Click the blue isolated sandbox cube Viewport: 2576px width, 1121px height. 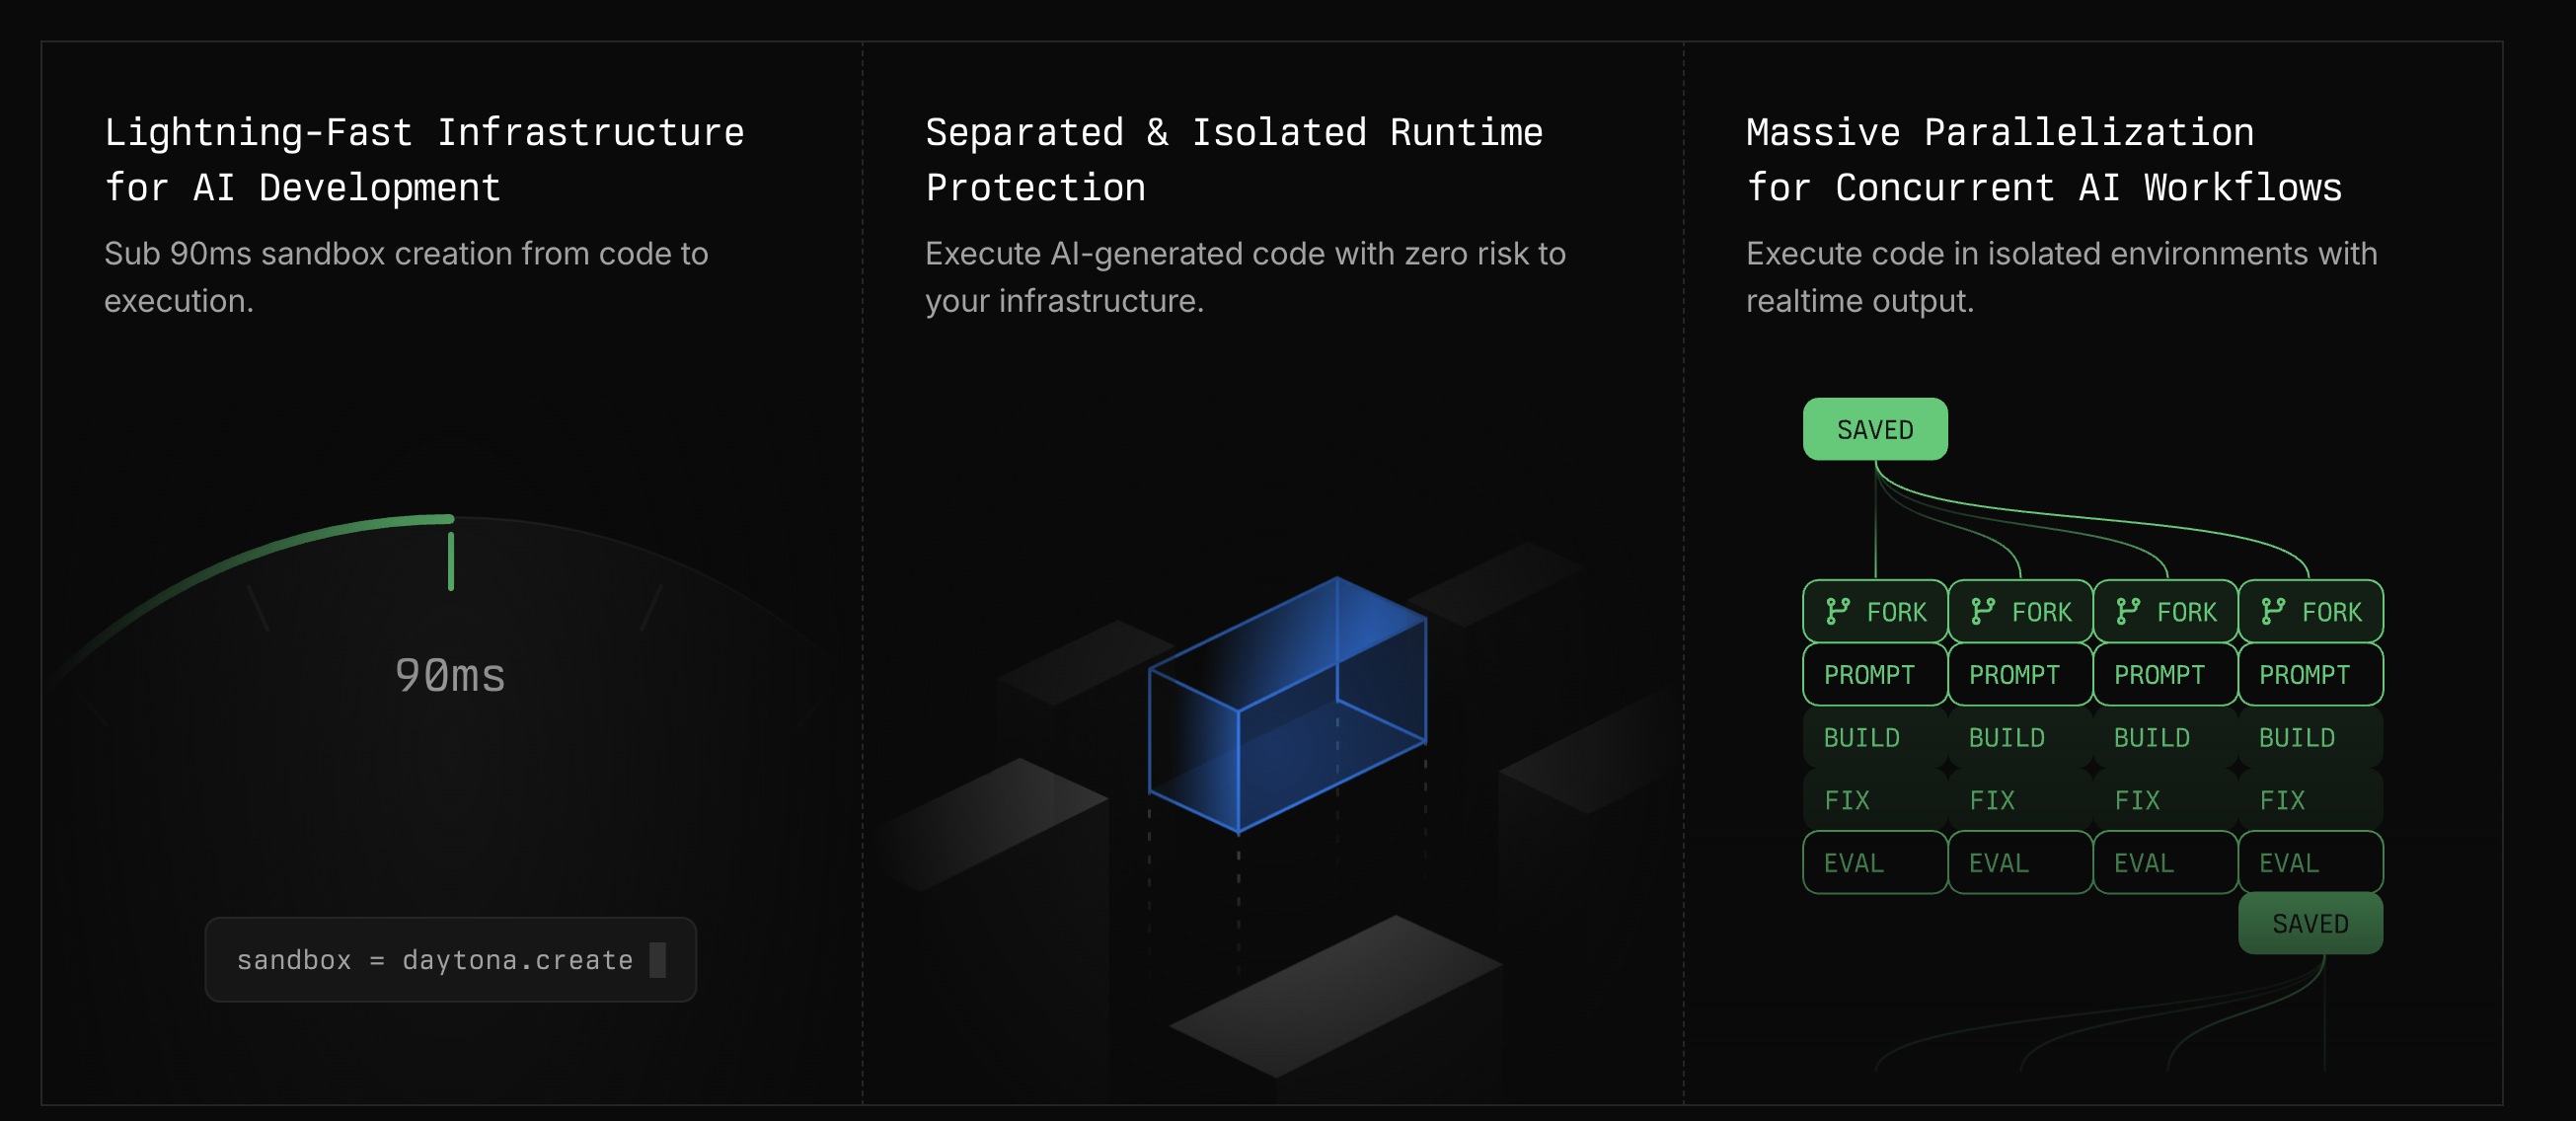click(1288, 705)
